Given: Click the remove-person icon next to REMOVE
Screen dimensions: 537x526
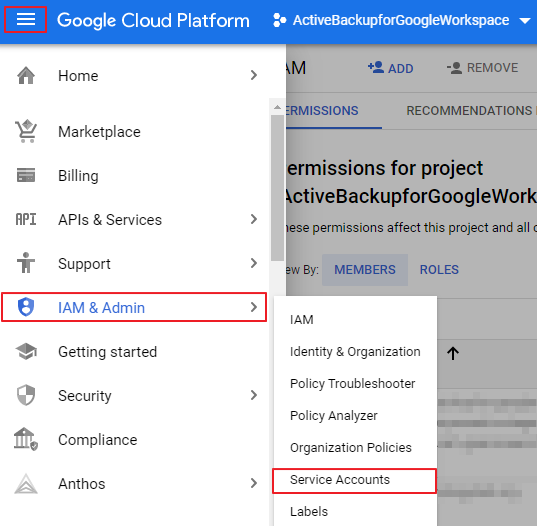Looking at the screenshot, I should click(x=454, y=68).
